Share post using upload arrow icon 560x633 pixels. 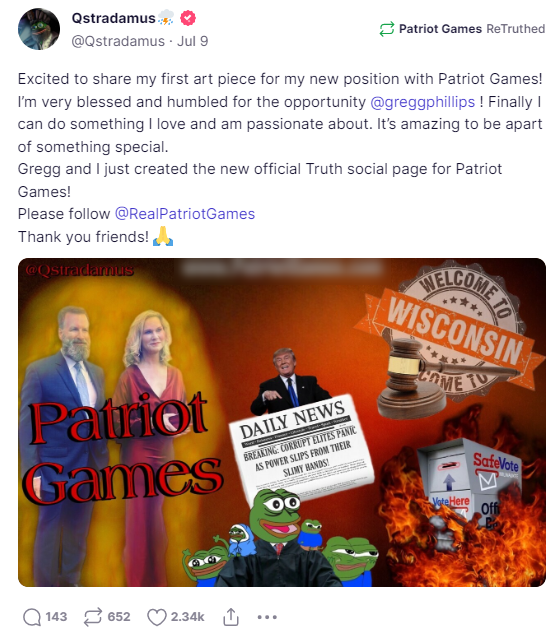tap(231, 616)
